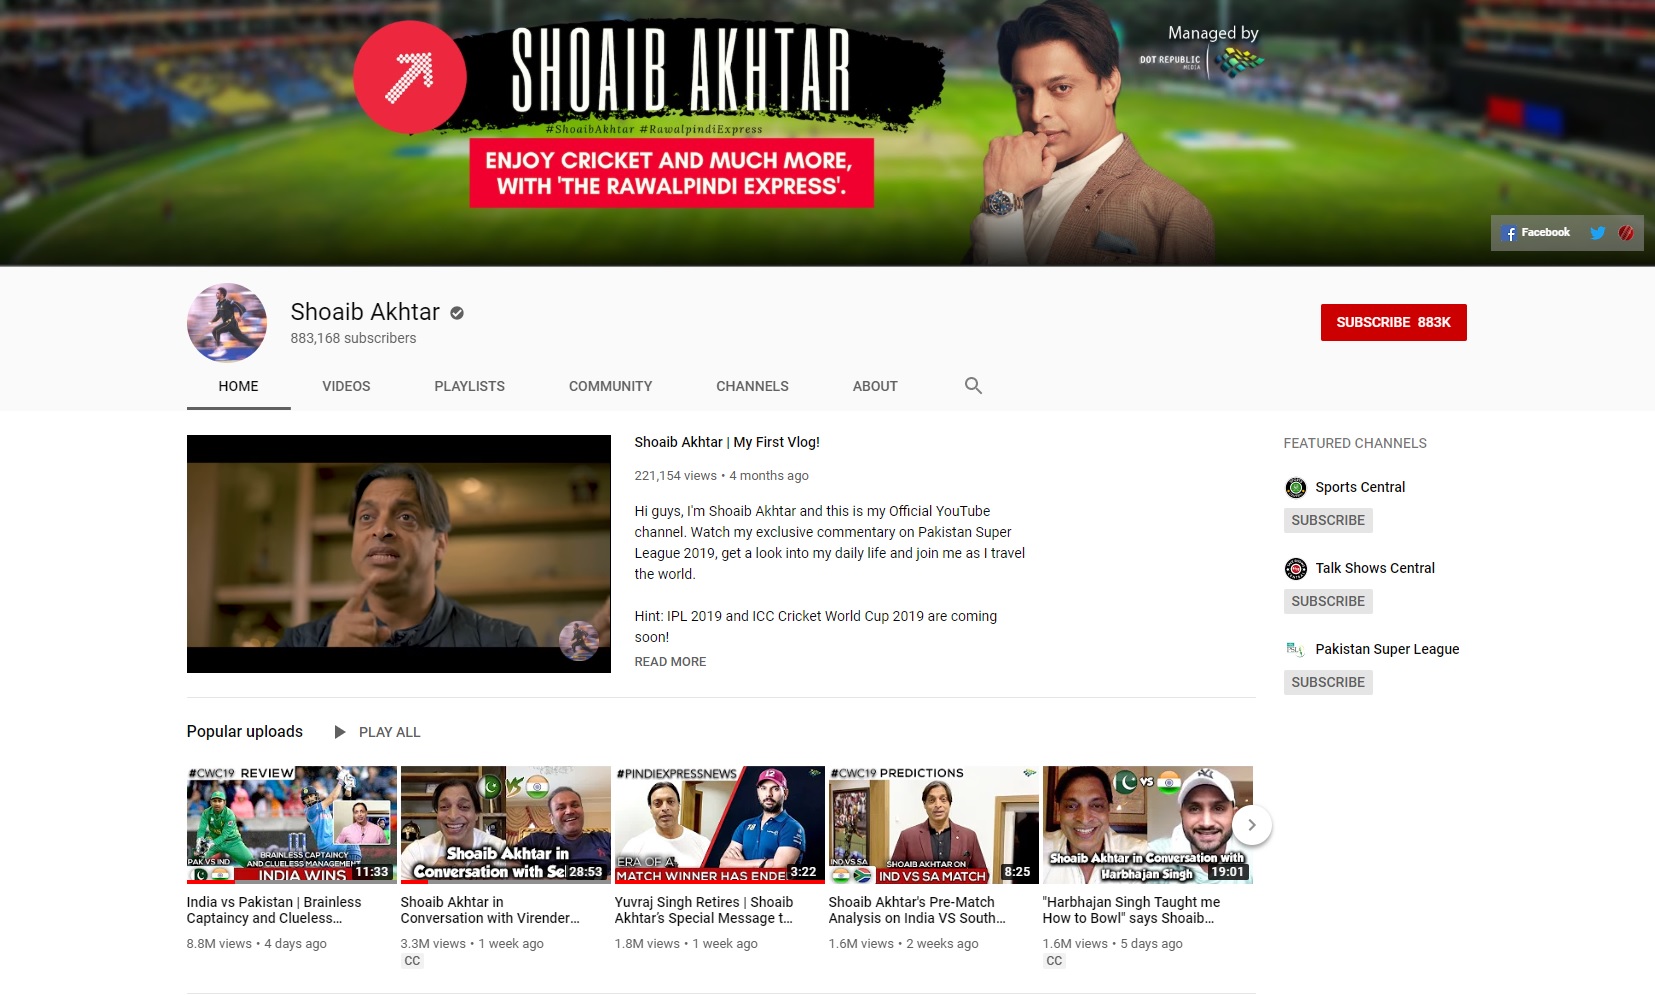Open the Facebook link in banner
The height and width of the screenshot is (995, 1655).
(1536, 233)
